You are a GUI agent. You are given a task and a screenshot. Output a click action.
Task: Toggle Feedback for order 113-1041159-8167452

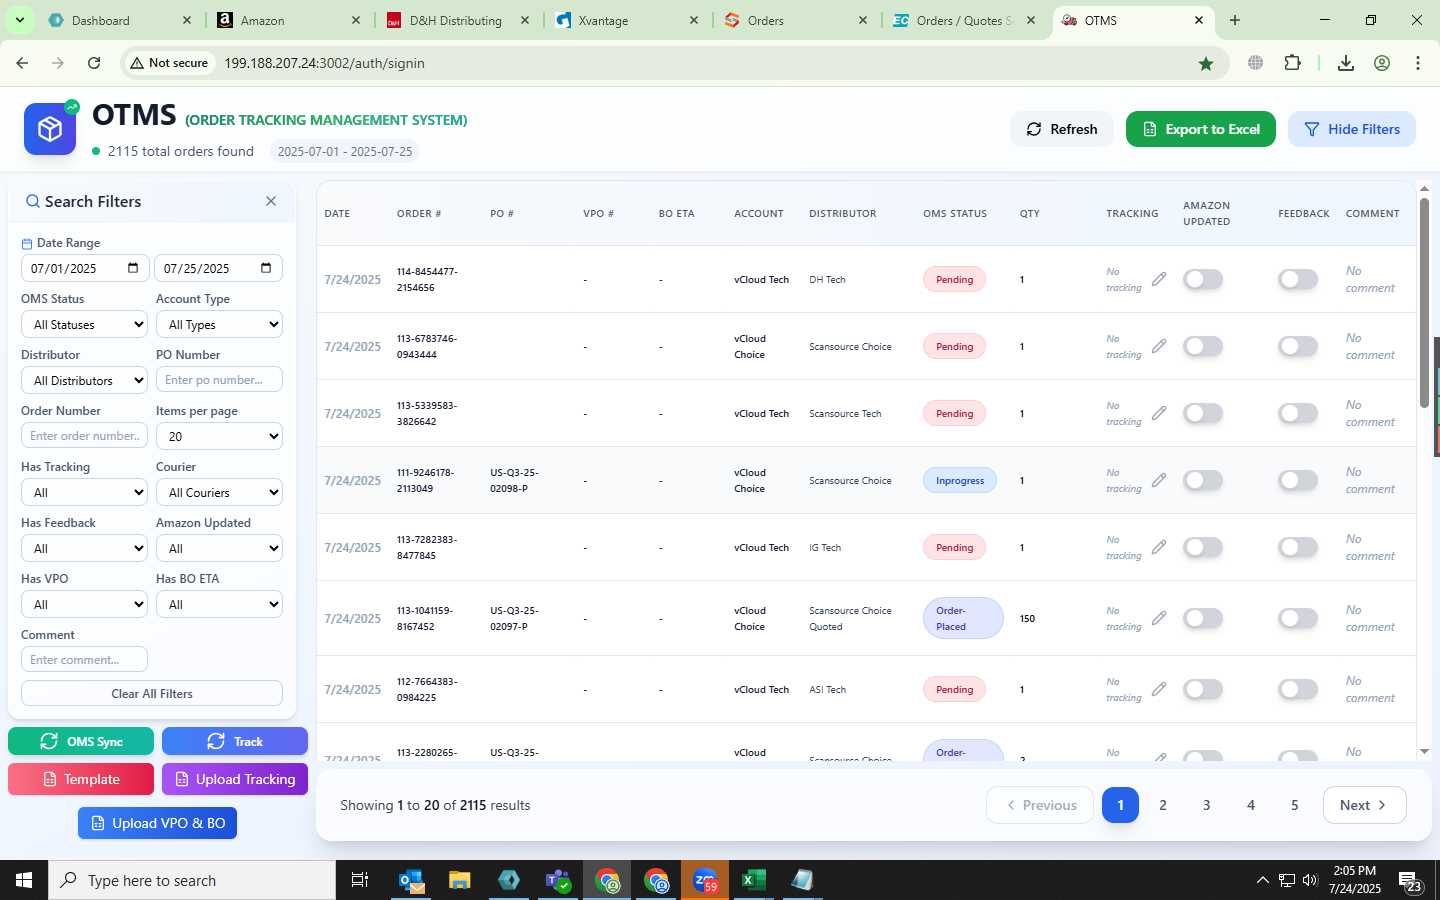coord(1298,618)
